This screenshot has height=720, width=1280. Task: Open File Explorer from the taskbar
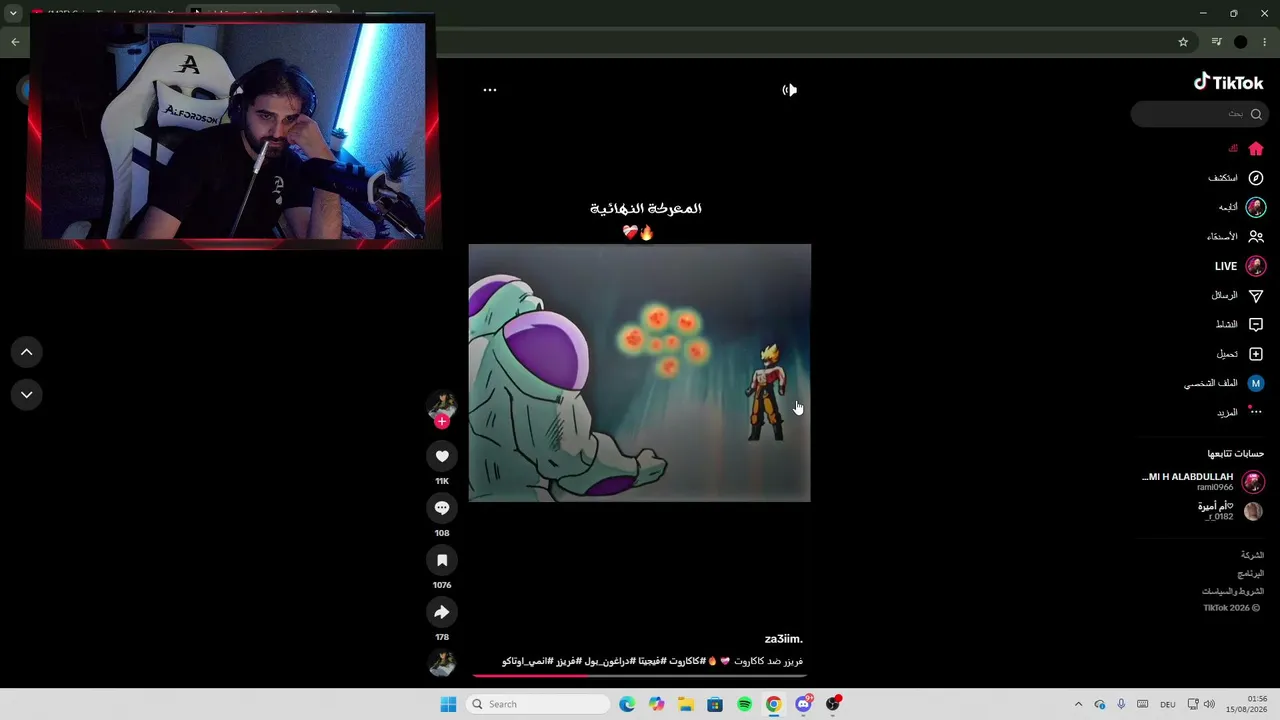[x=685, y=704]
